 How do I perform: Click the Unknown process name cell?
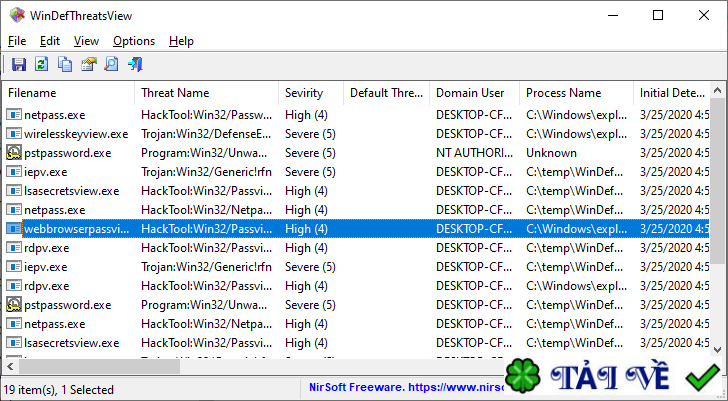point(551,153)
